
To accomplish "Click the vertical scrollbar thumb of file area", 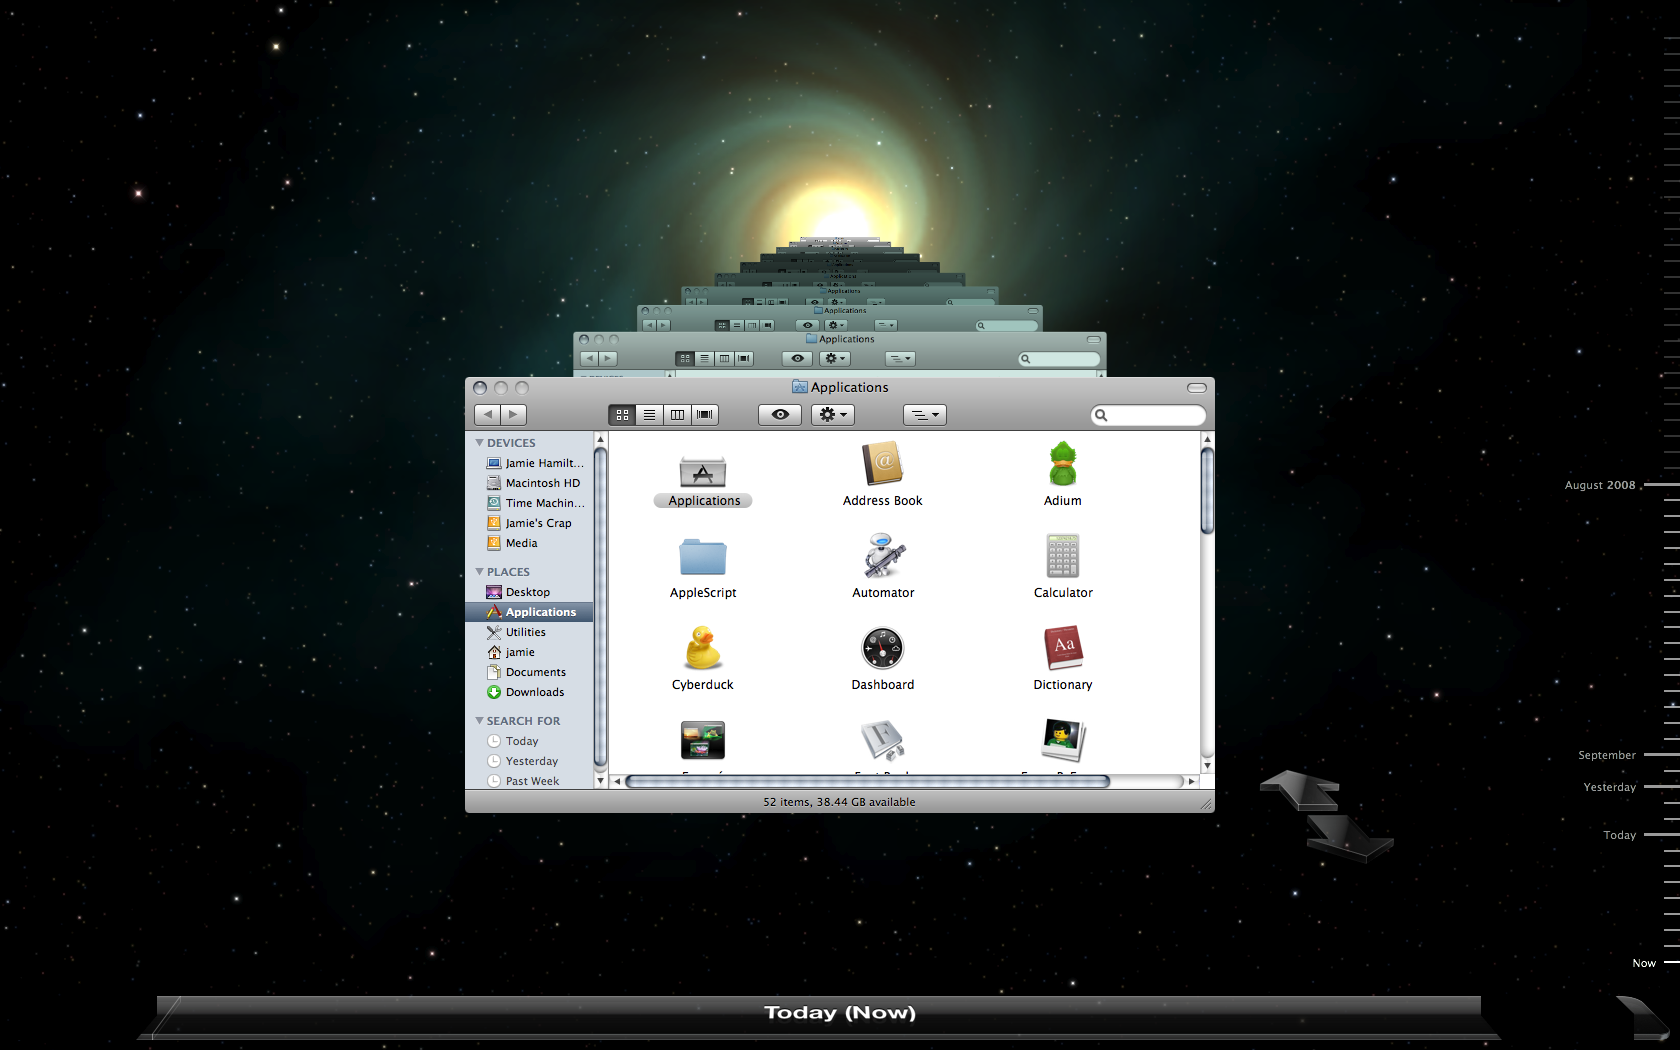I will [1207, 491].
